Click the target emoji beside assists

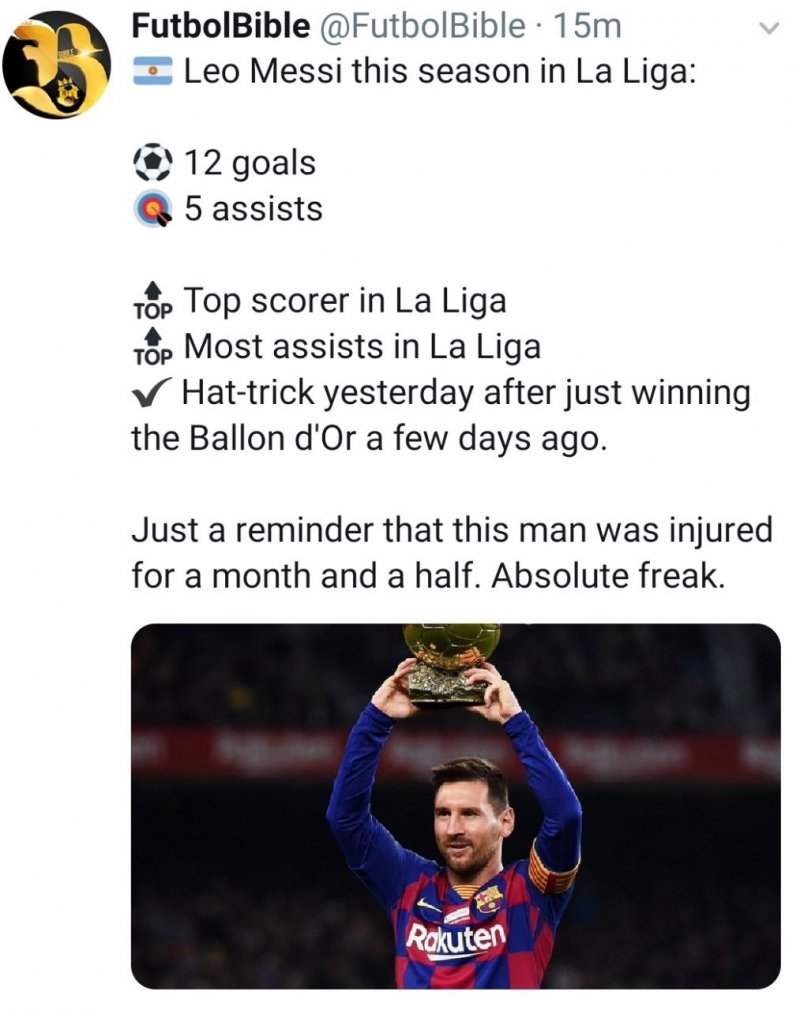pyautogui.click(x=153, y=209)
